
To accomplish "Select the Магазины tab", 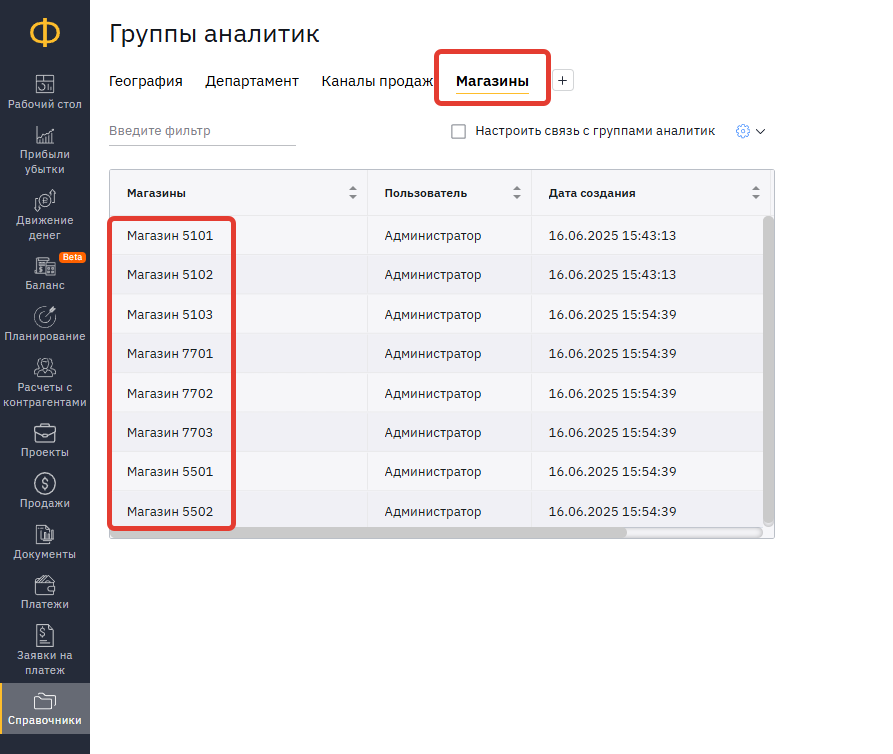I will 492,81.
